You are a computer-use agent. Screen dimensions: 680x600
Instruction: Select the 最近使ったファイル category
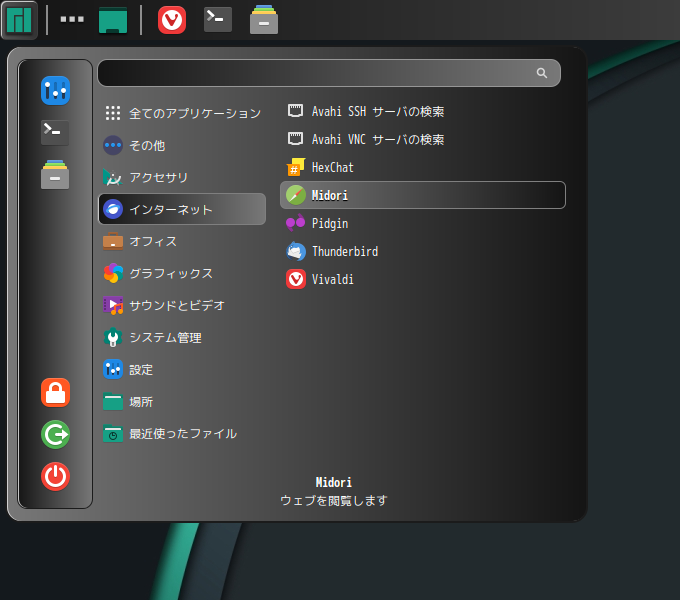[182, 434]
